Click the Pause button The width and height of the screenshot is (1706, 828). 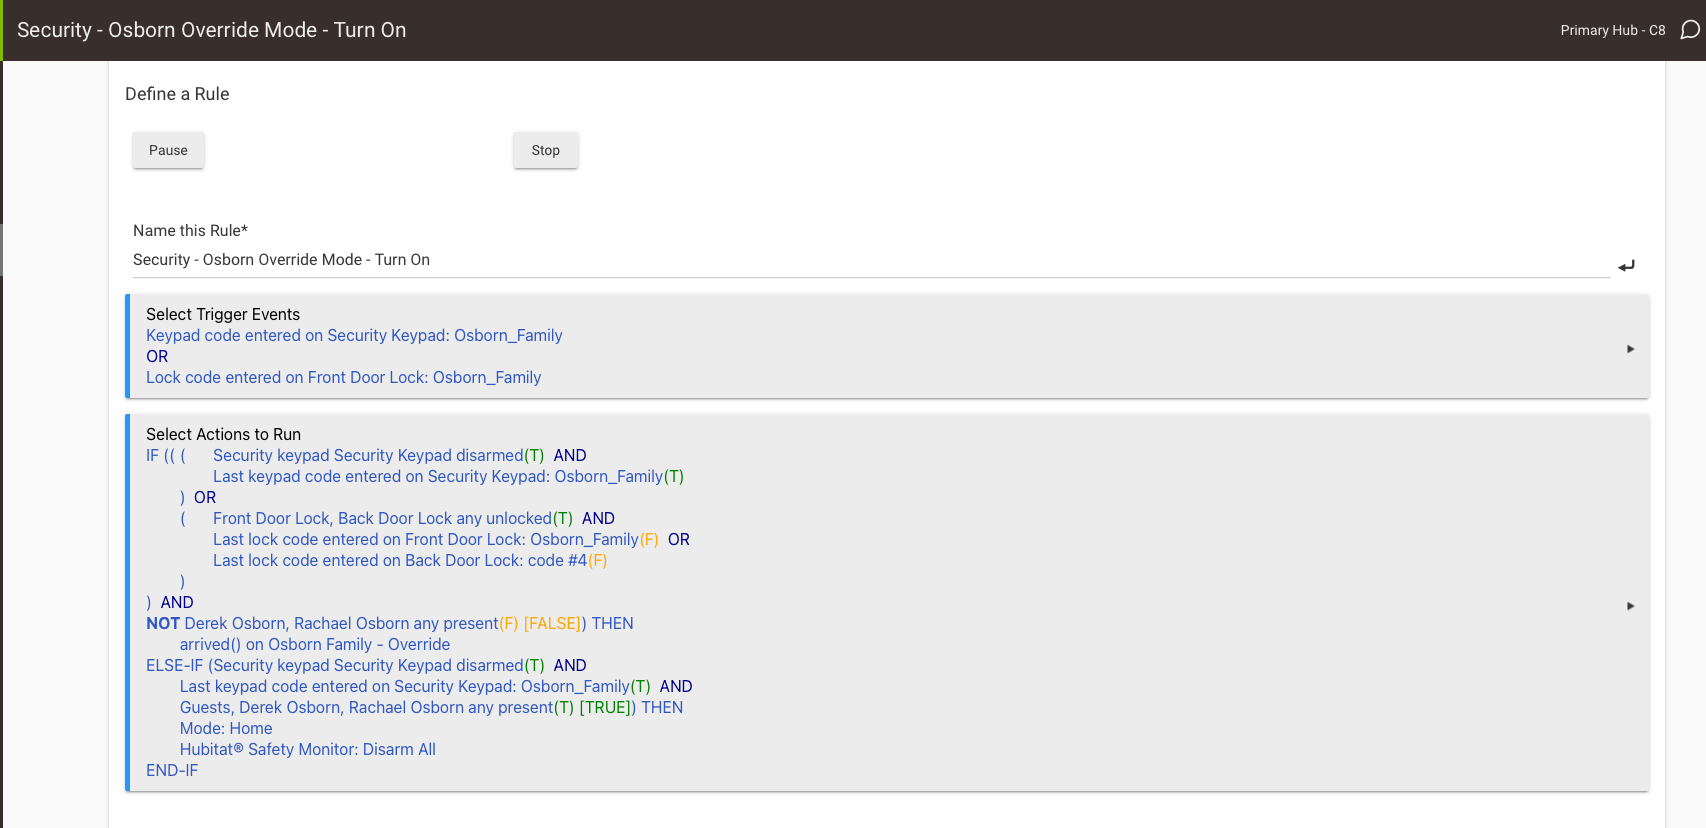click(168, 150)
